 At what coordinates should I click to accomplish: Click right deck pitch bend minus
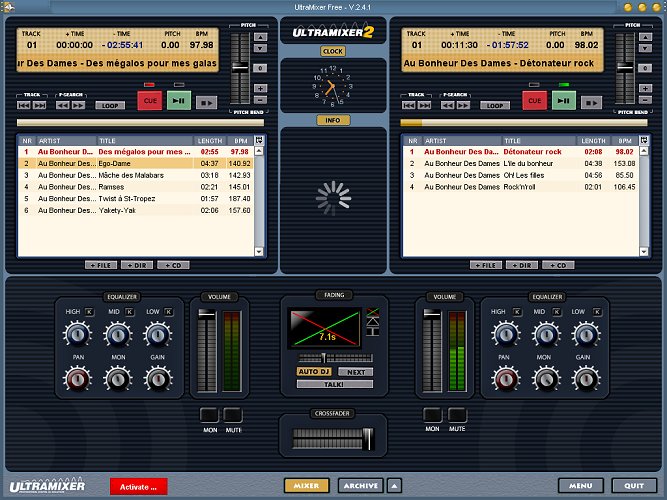[645, 100]
